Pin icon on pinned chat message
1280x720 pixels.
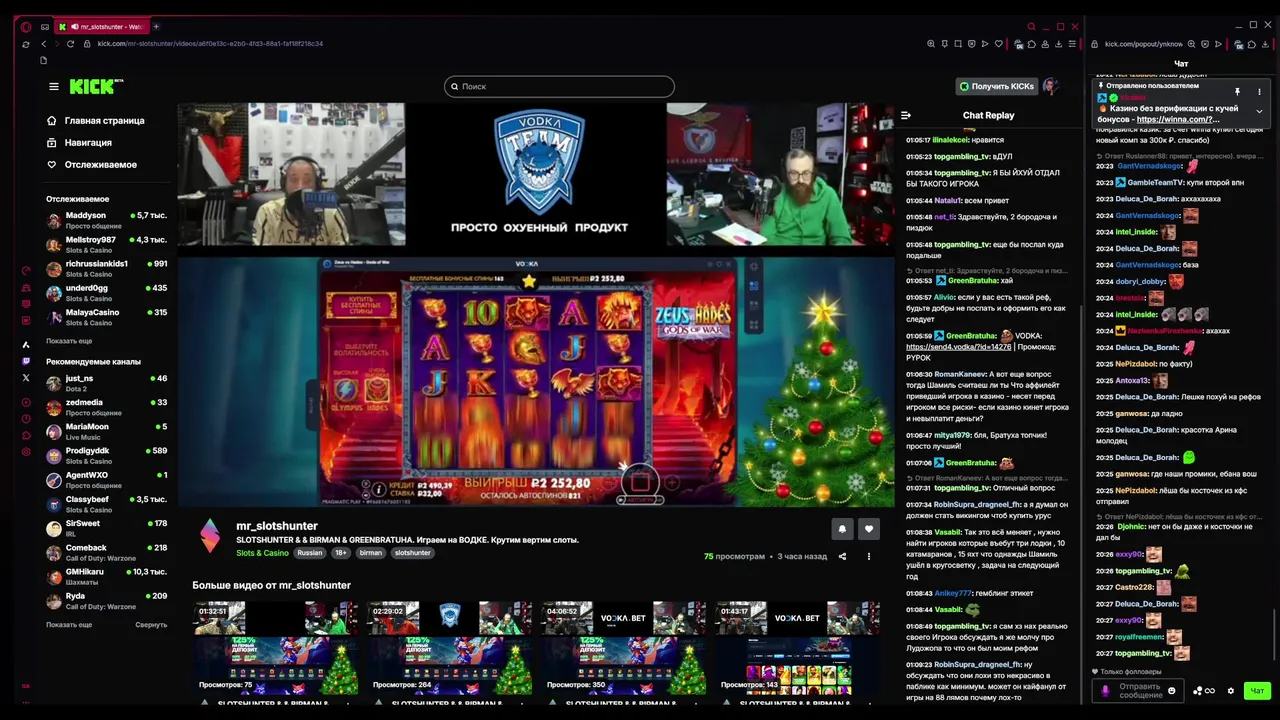click(1237, 92)
